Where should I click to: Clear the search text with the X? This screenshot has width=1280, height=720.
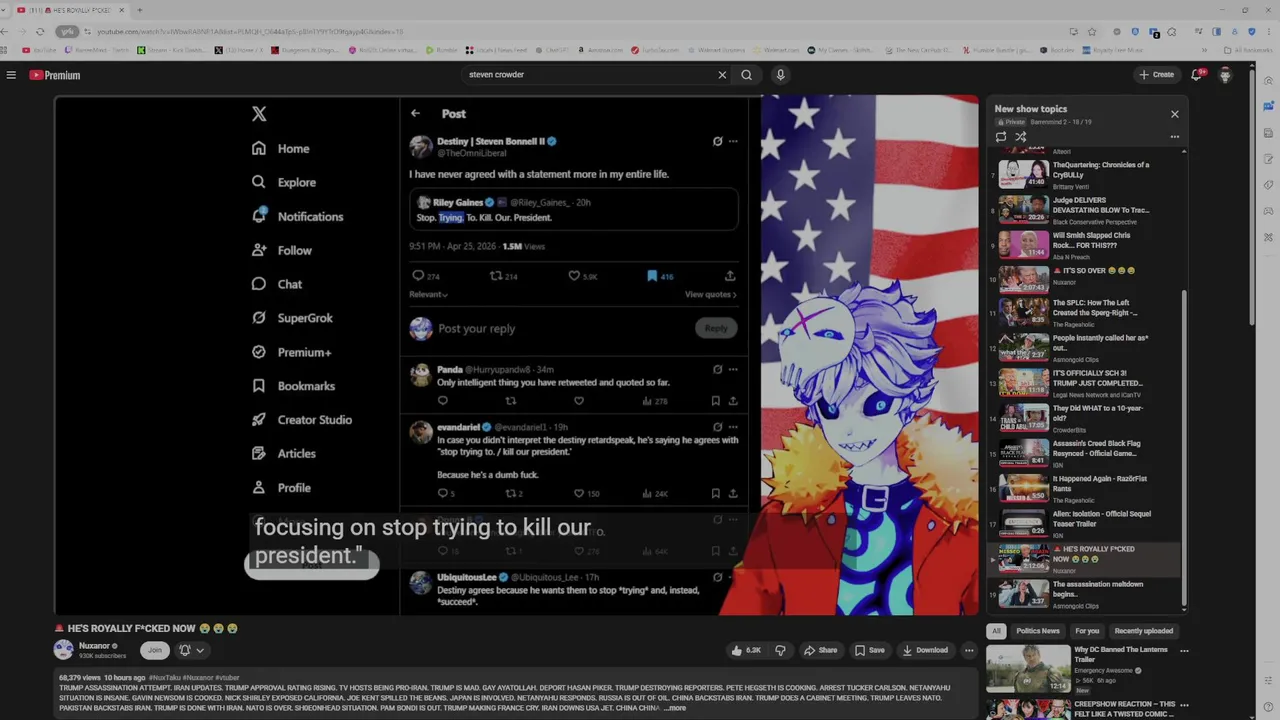point(722,75)
